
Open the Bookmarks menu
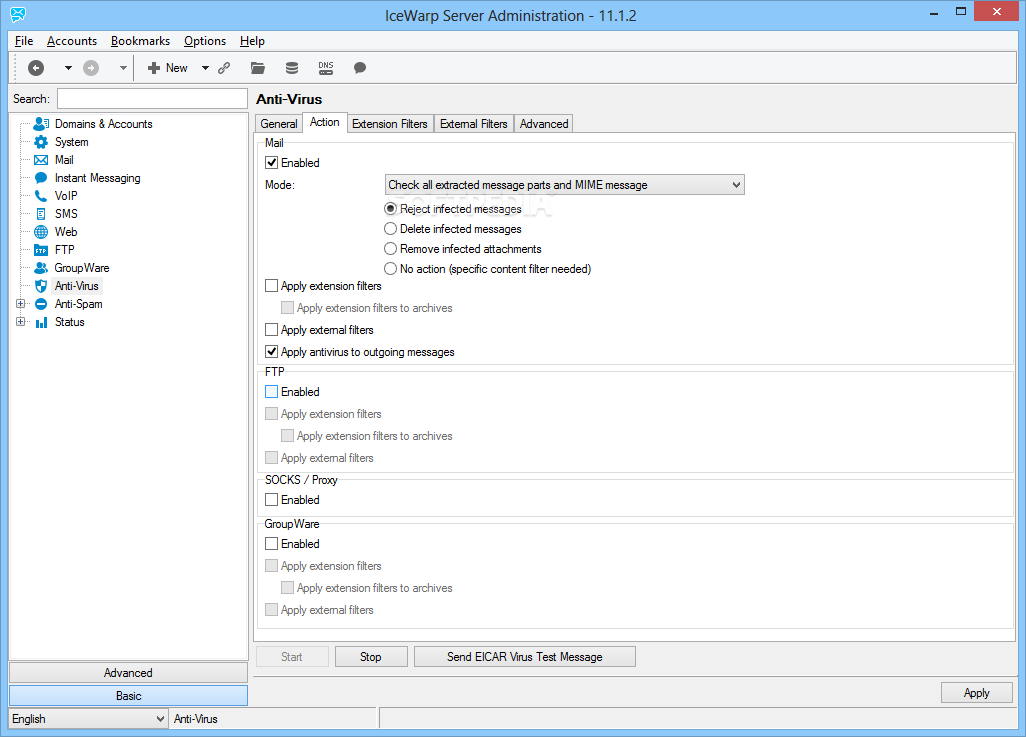(x=140, y=41)
